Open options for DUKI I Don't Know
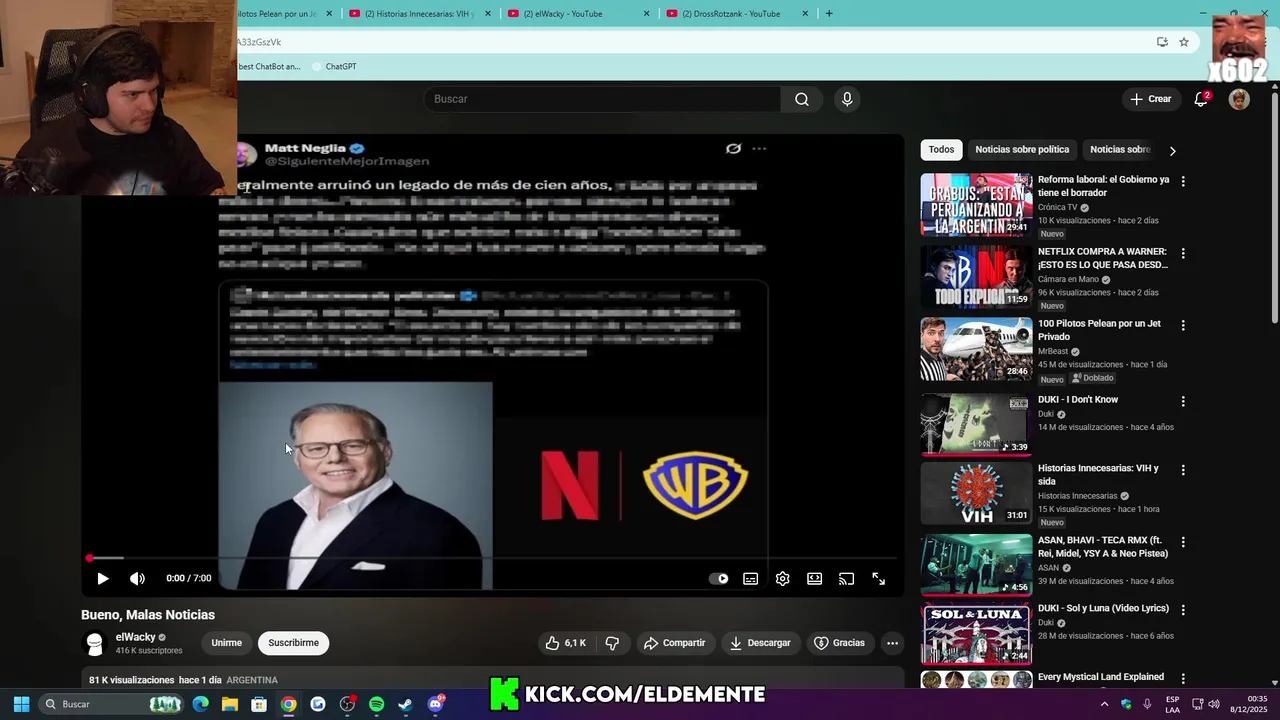 pyautogui.click(x=1183, y=401)
